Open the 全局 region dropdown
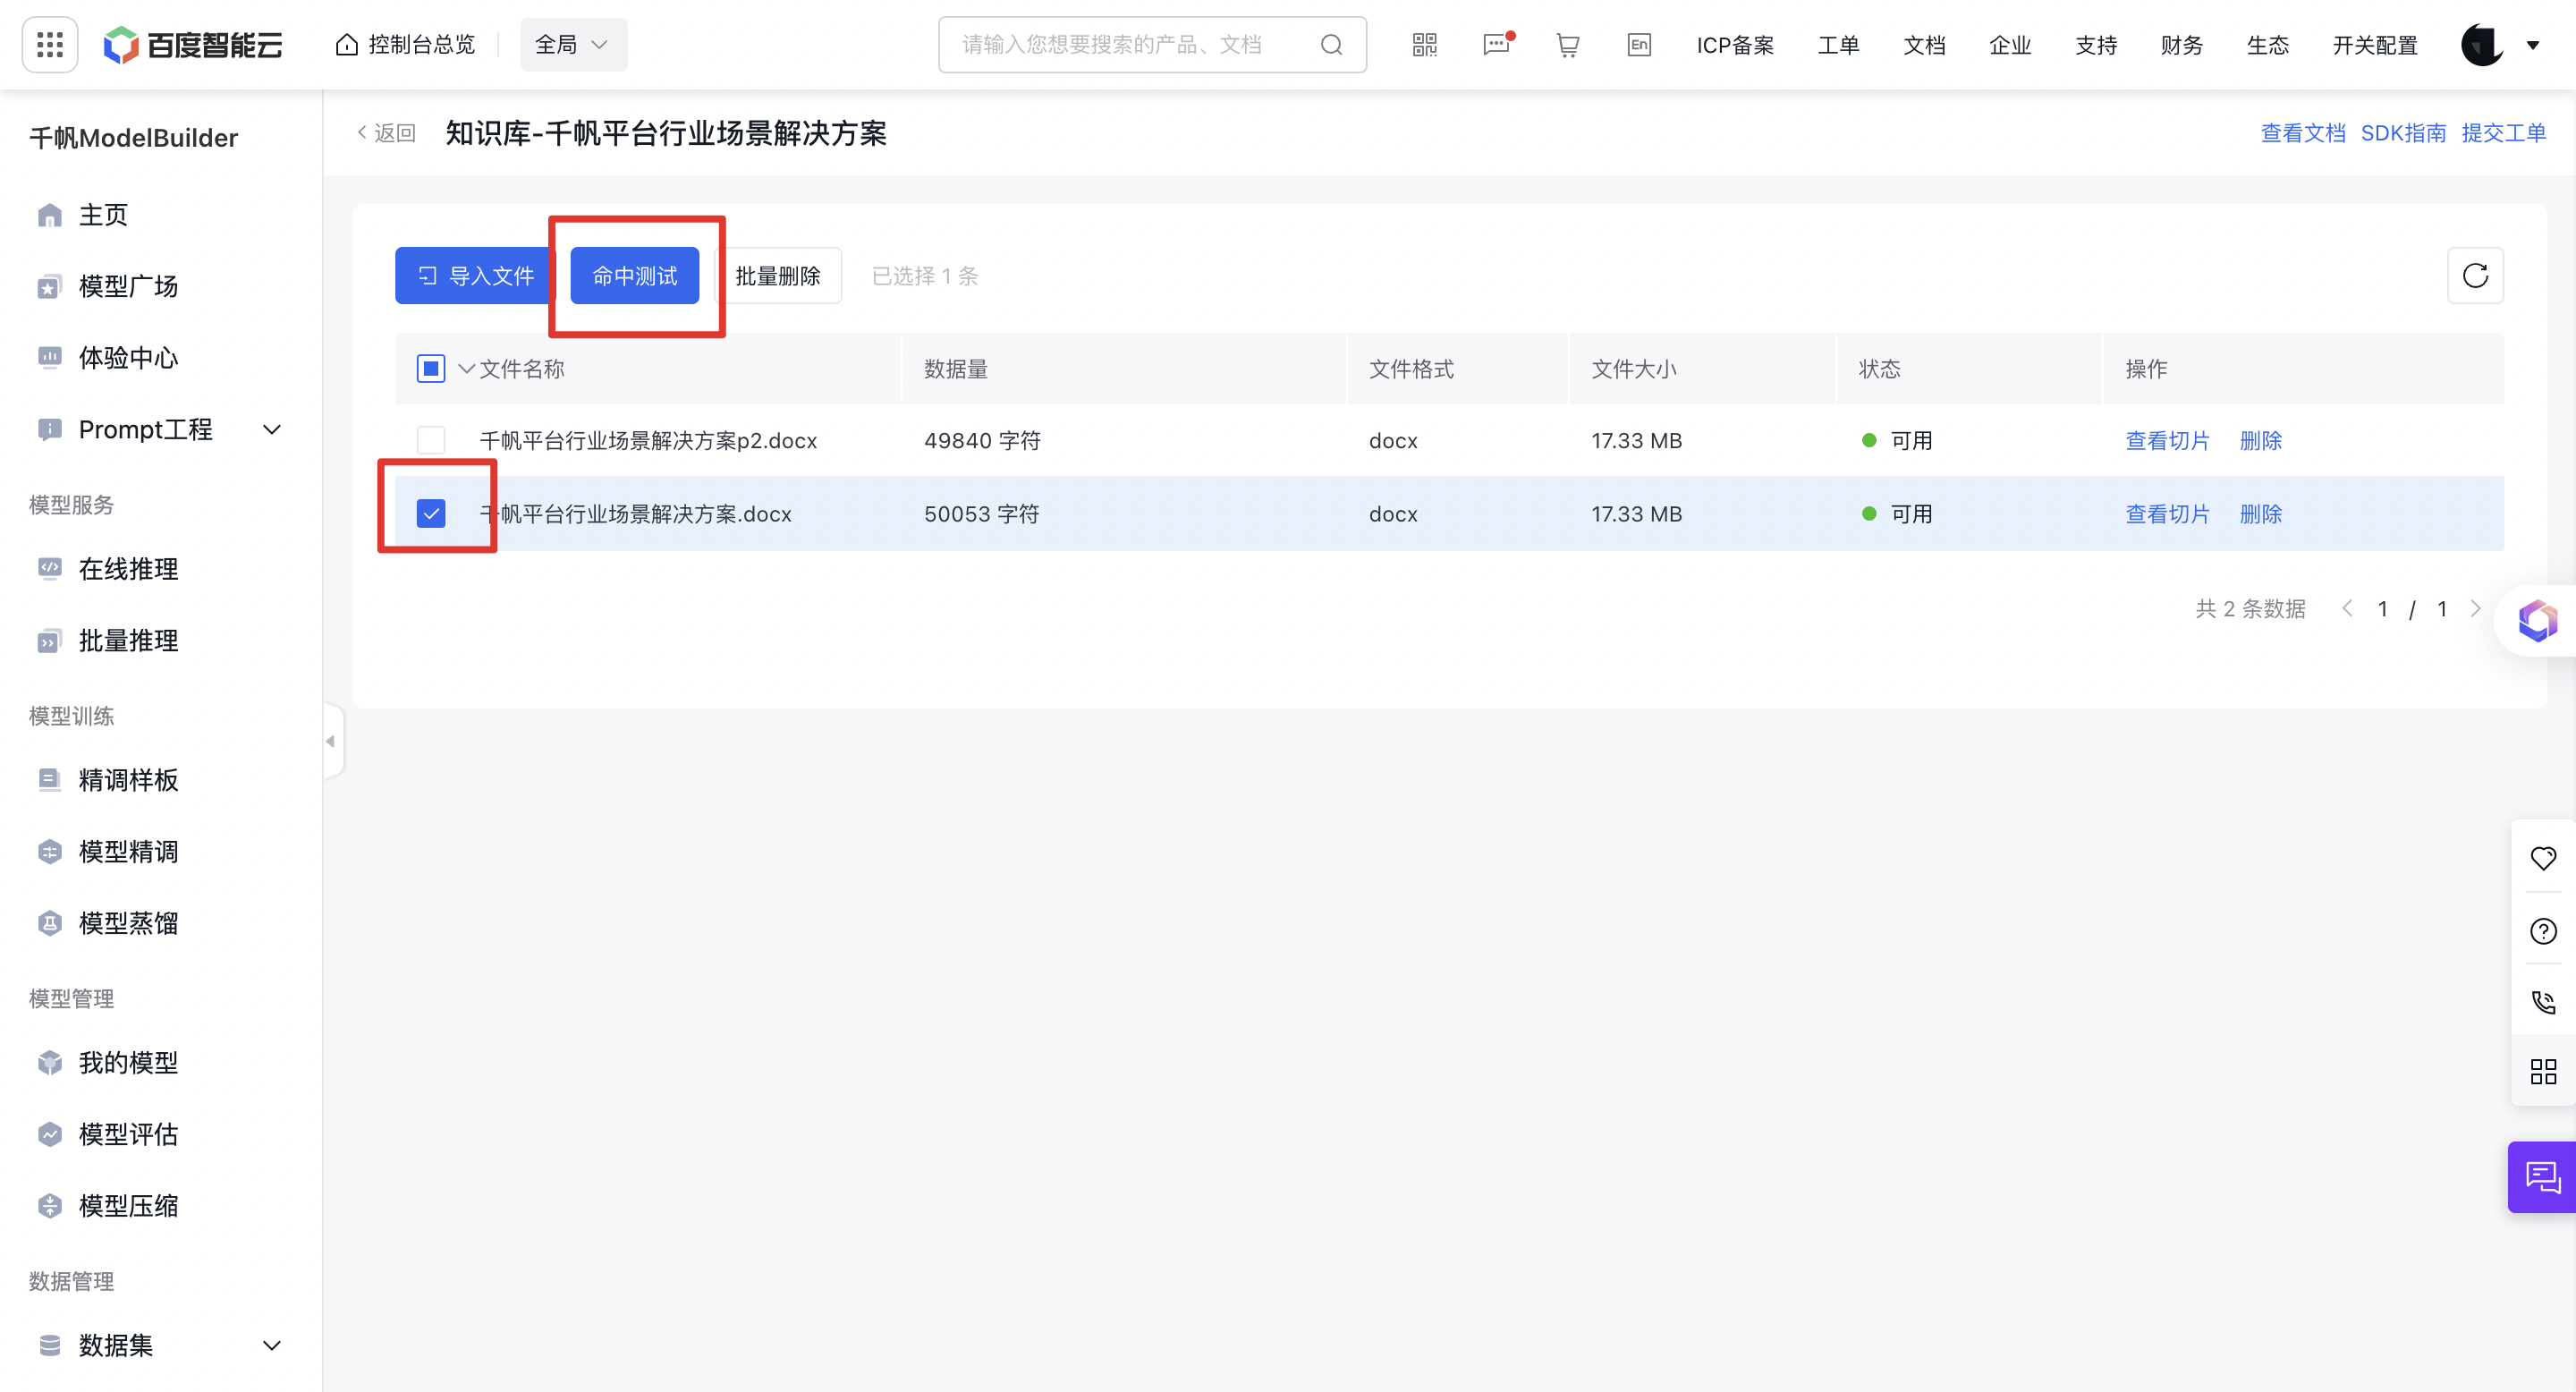The width and height of the screenshot is (2576, 1392). [x=573, y=45]
